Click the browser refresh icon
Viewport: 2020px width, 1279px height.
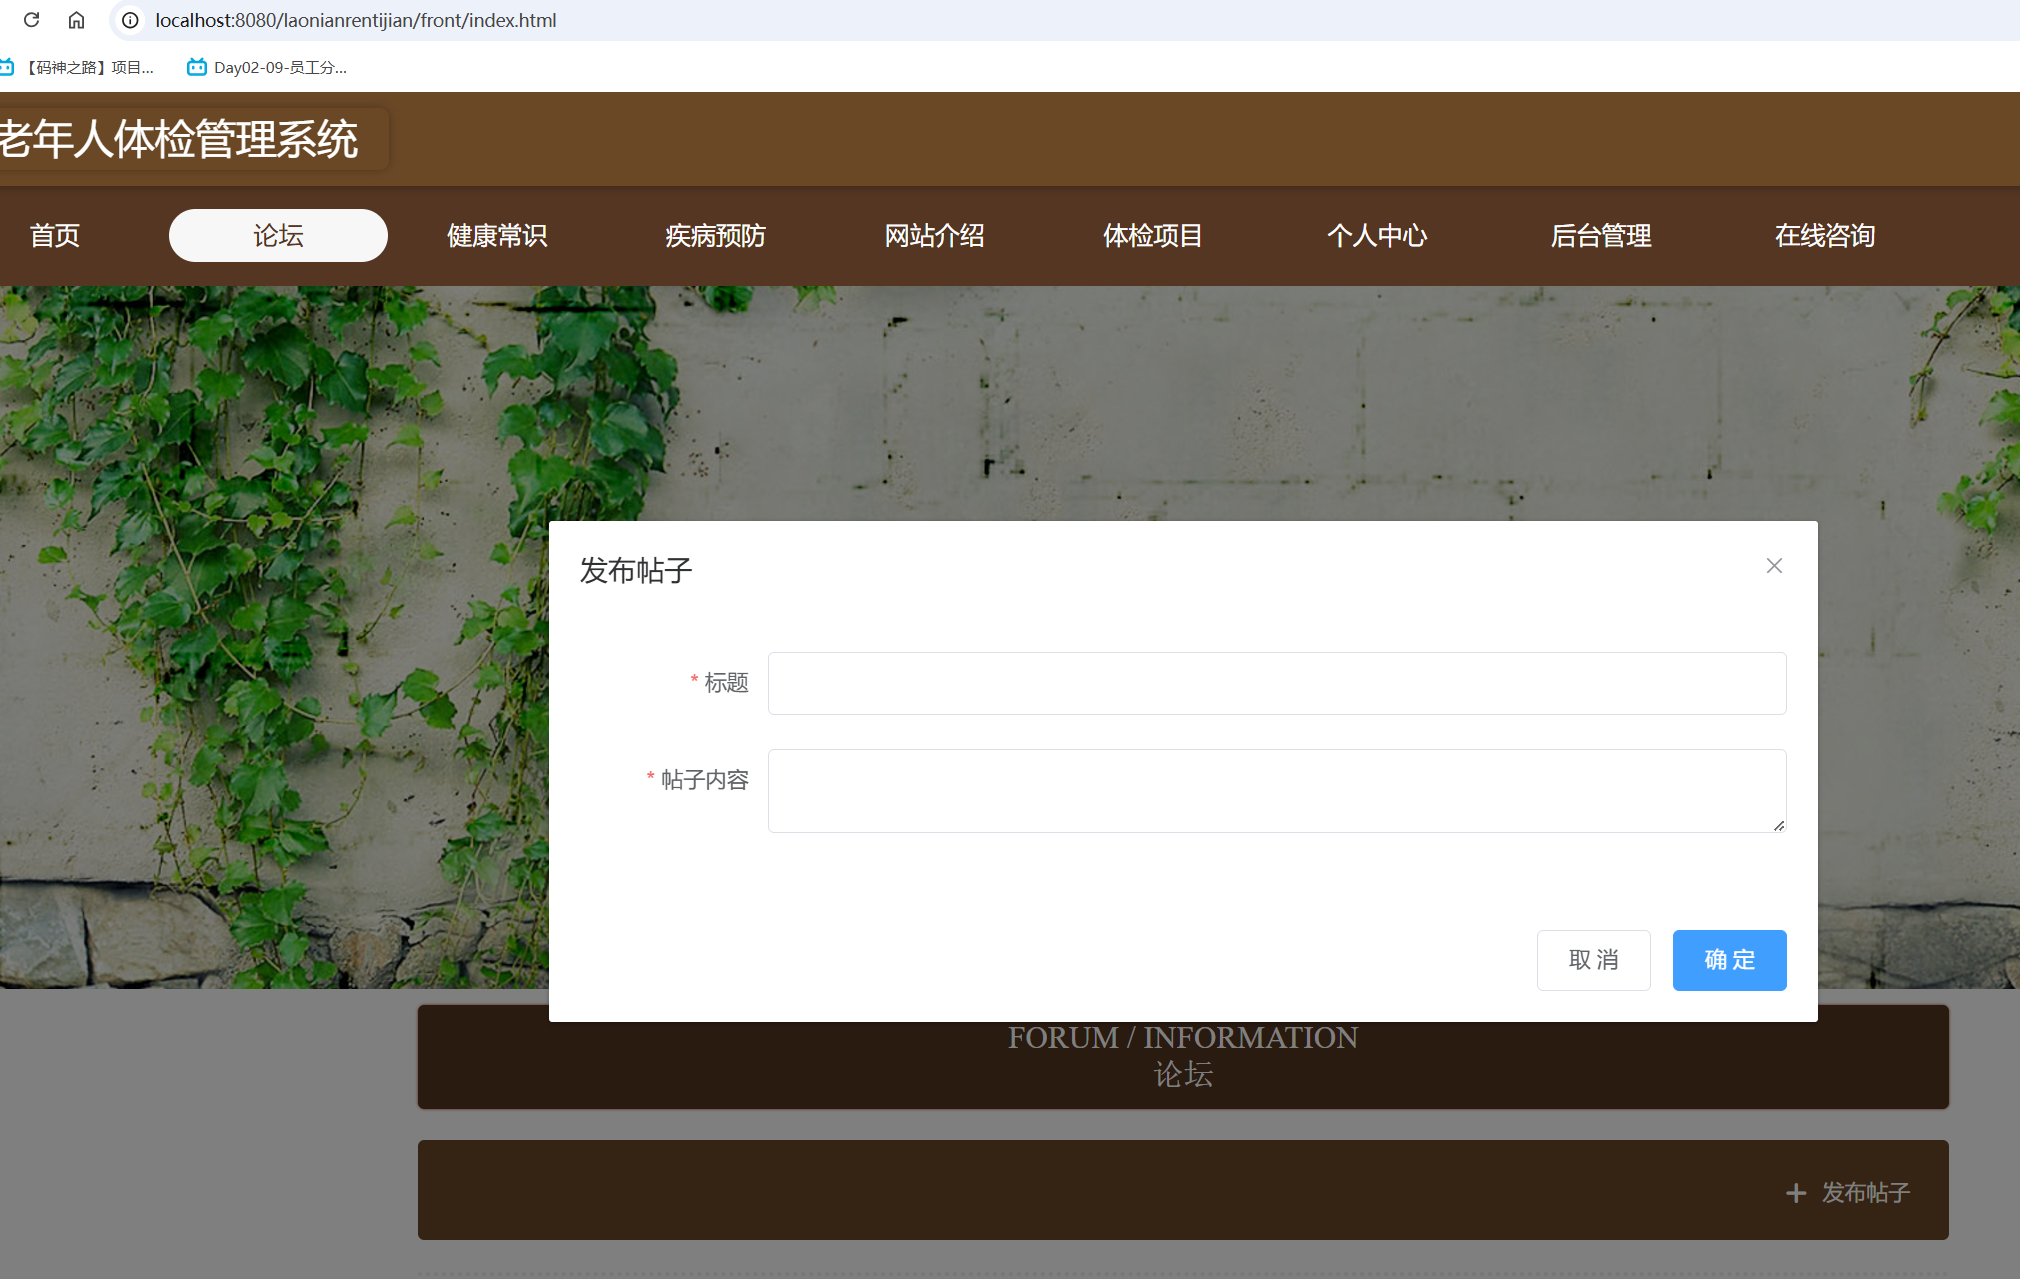[30, 20]
